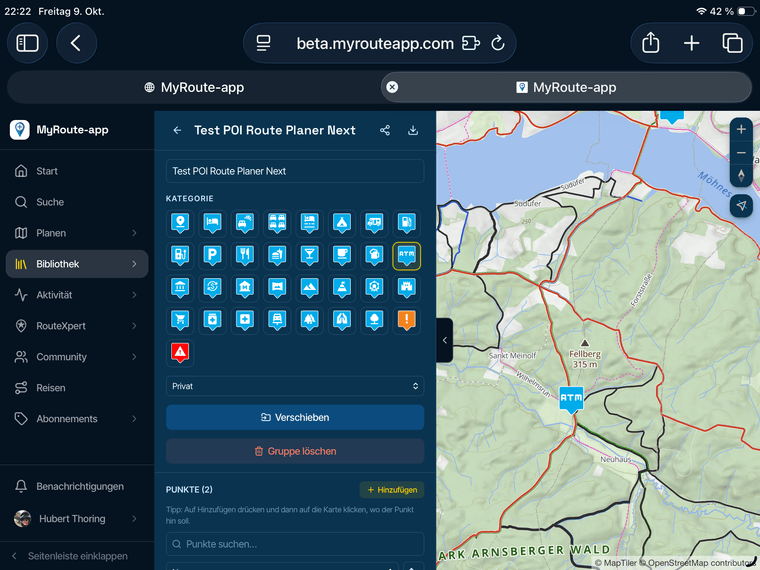Share the POI group
The width and height of the screenshot is (760, 570).
[x=385, y=130]
